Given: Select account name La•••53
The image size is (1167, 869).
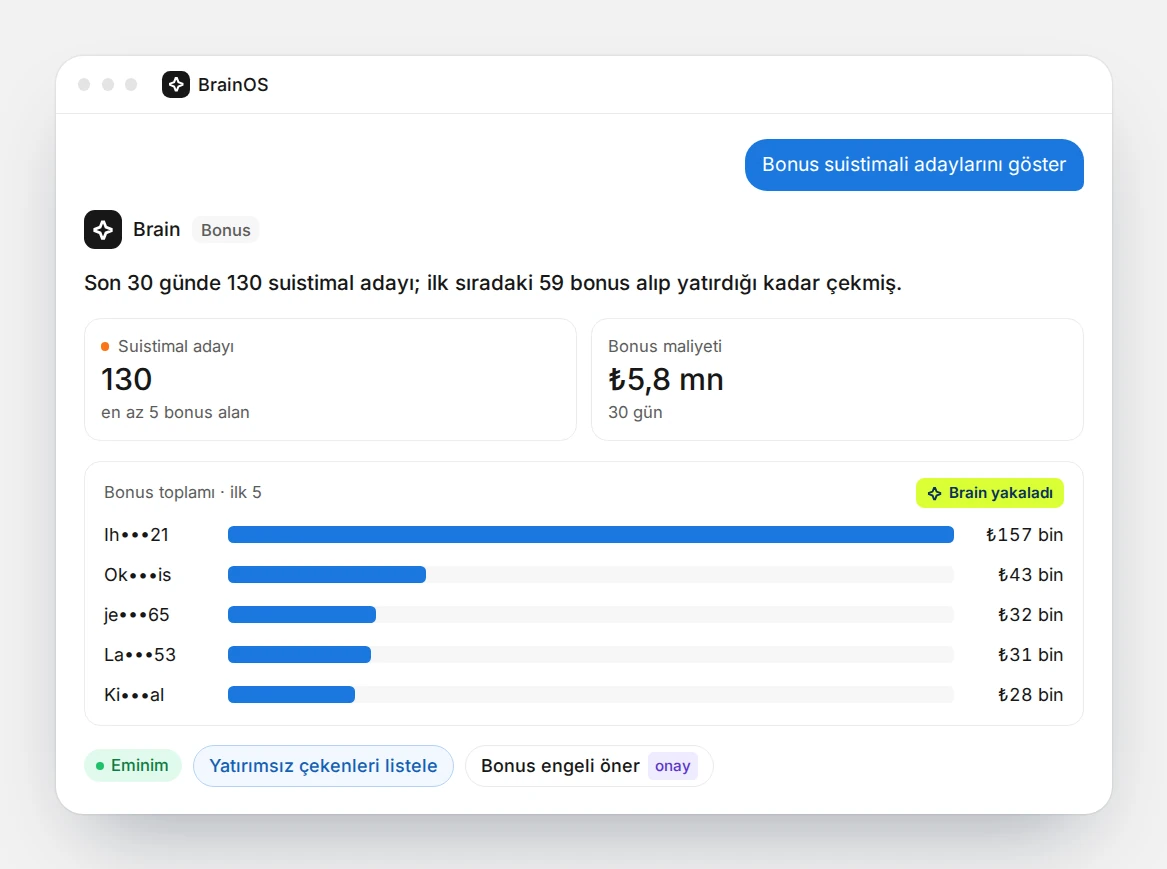Looking at the screenshot, I should [x=140, y=655].
